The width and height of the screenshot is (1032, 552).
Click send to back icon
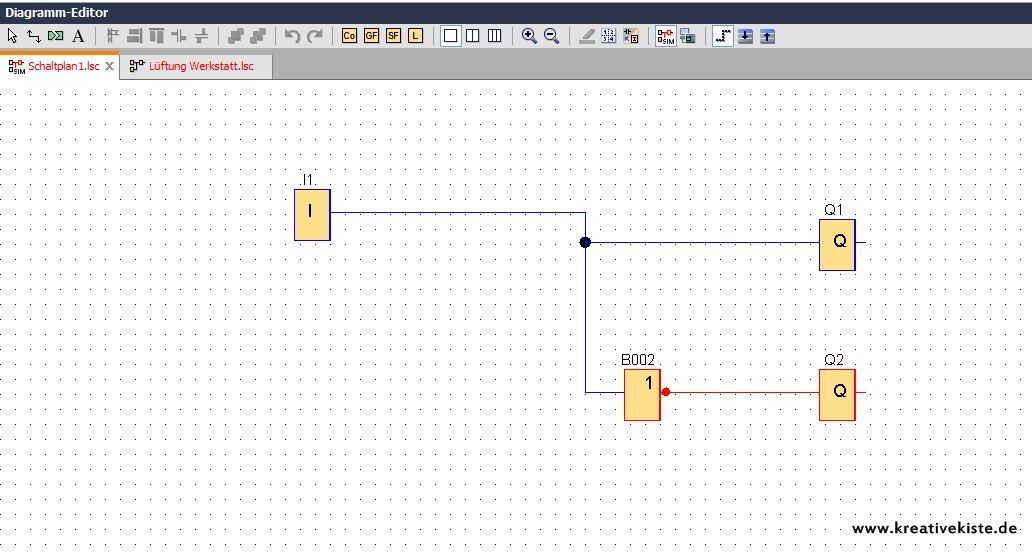pos(258,36)
